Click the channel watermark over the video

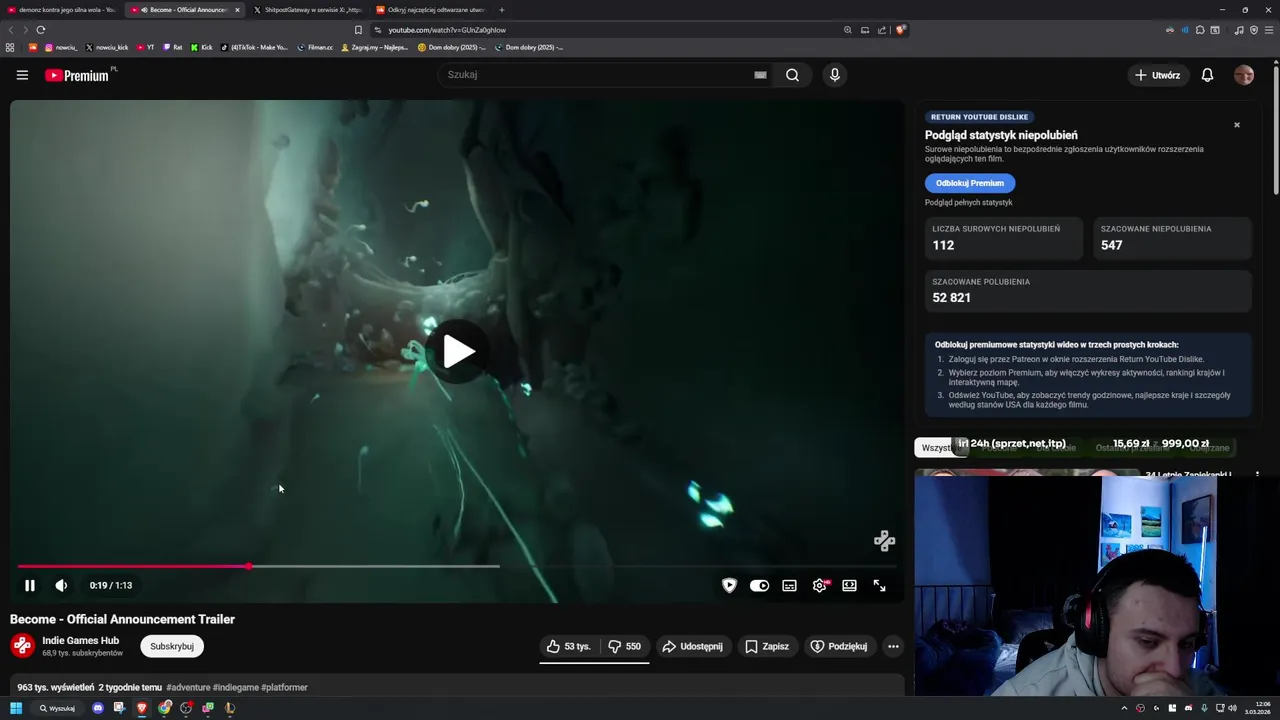click(884, 541)
